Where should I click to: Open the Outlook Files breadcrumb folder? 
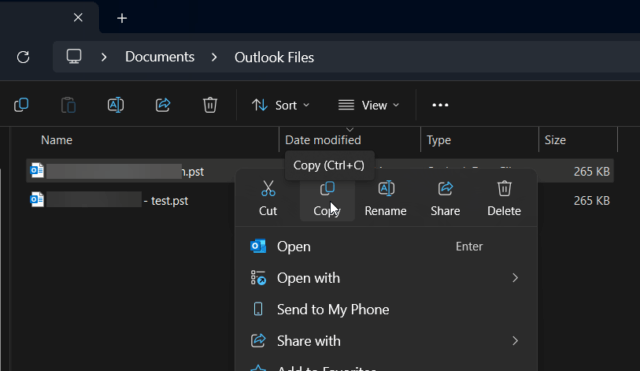point(274,57)
